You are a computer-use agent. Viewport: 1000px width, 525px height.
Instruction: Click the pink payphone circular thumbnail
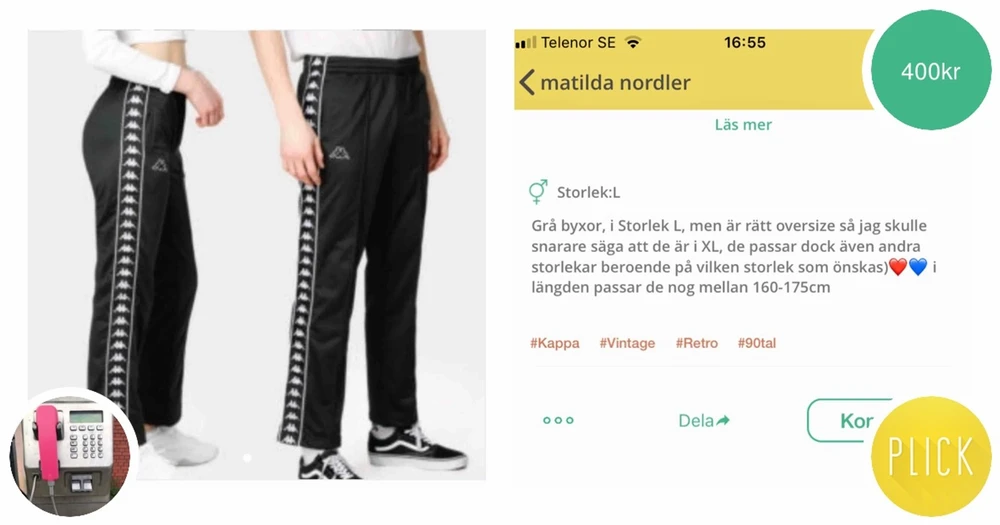(x=73, y=452)
